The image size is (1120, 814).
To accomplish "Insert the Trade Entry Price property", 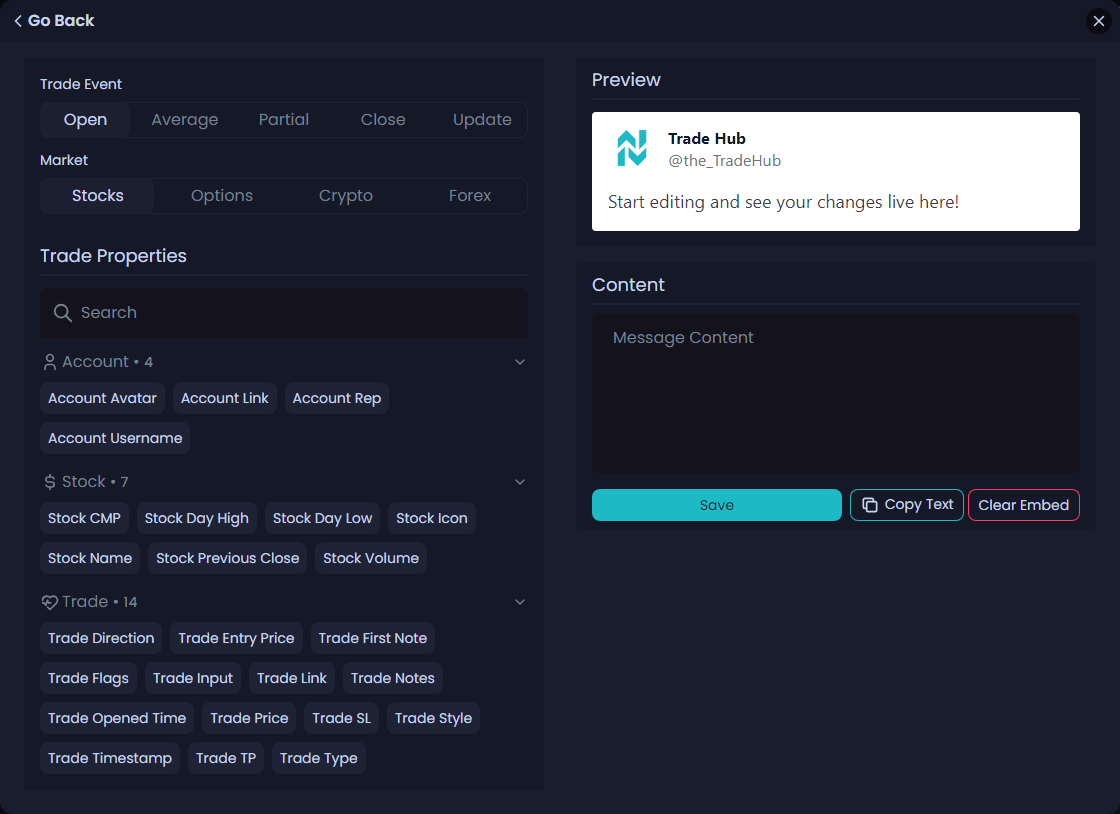I will pos(236,638).
